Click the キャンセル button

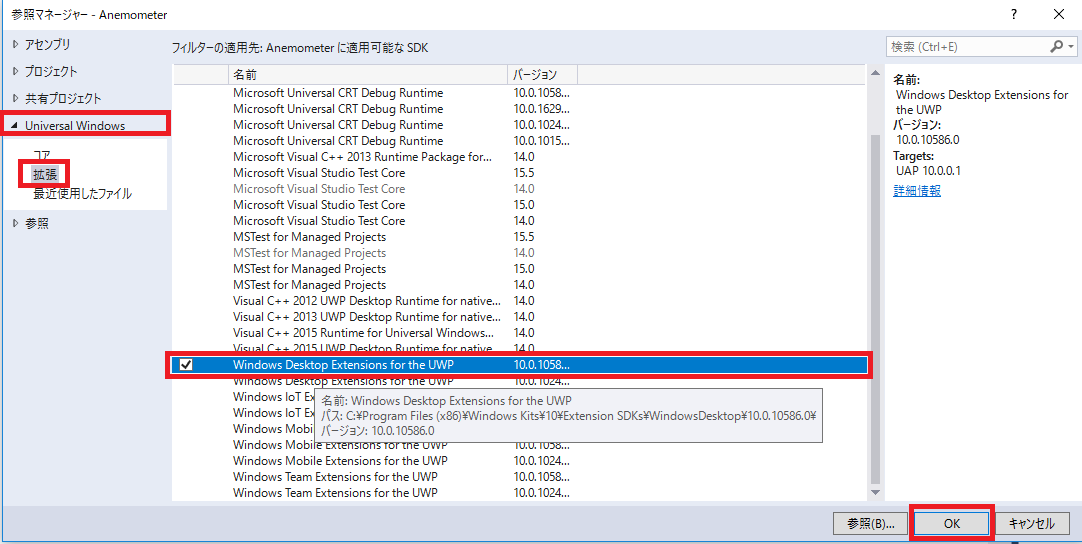click(1032, 523)
